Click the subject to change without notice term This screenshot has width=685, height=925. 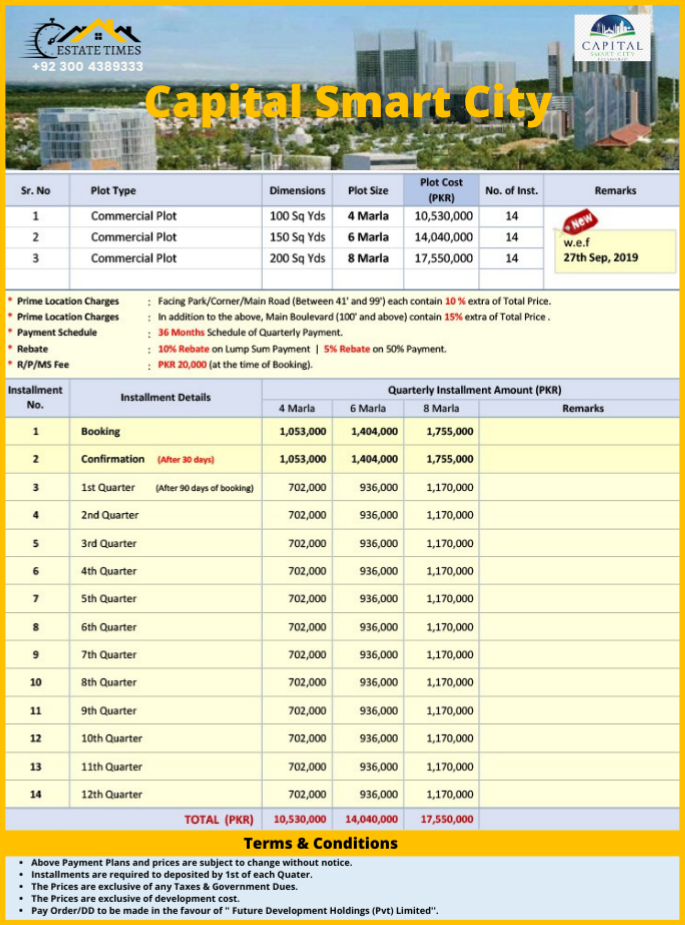coord(192,862)
